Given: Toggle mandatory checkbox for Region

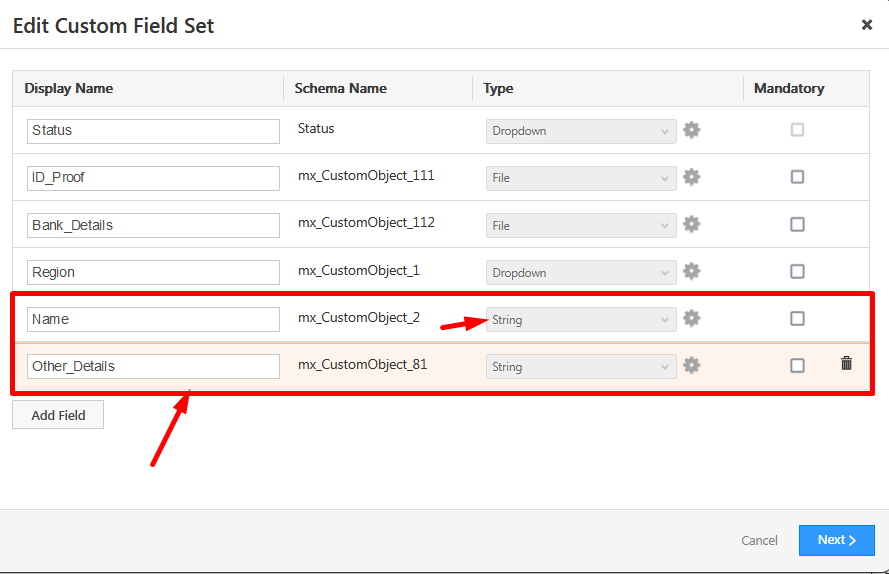Looking at the screenshot, I should 797,271.
